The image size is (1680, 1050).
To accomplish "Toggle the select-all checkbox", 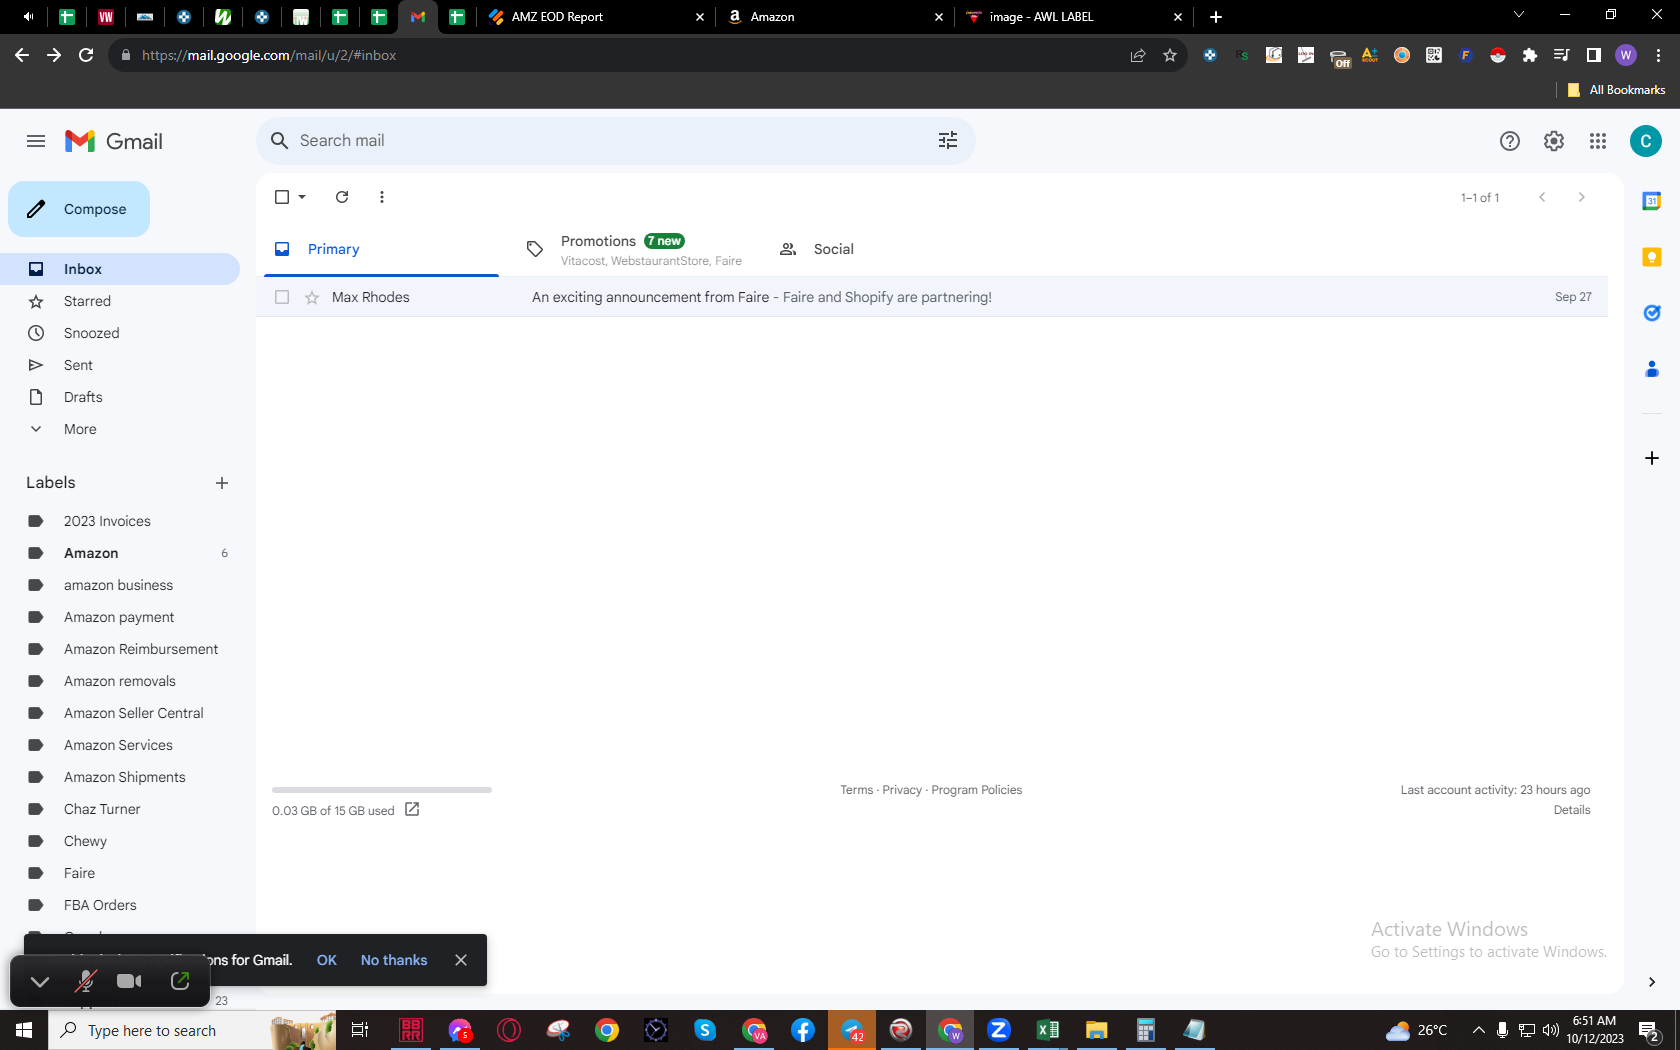I will [282, 197].
